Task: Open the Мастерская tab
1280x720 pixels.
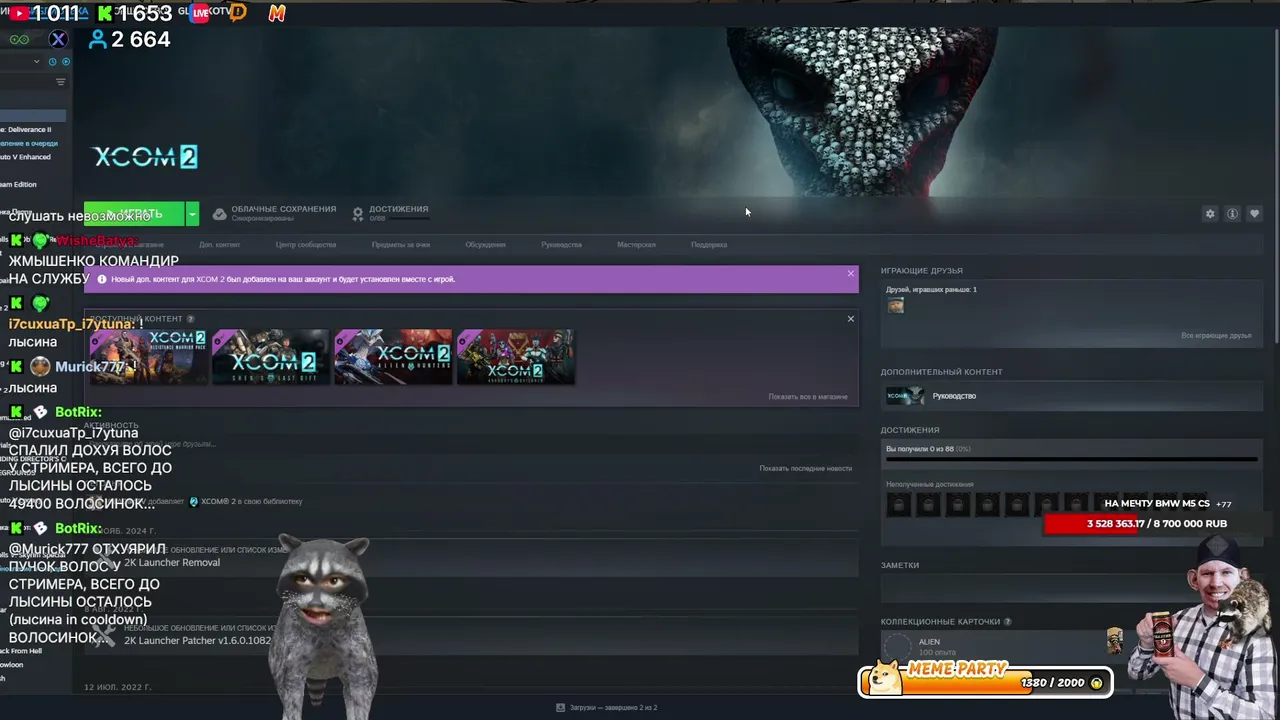Action: [636, 245]
